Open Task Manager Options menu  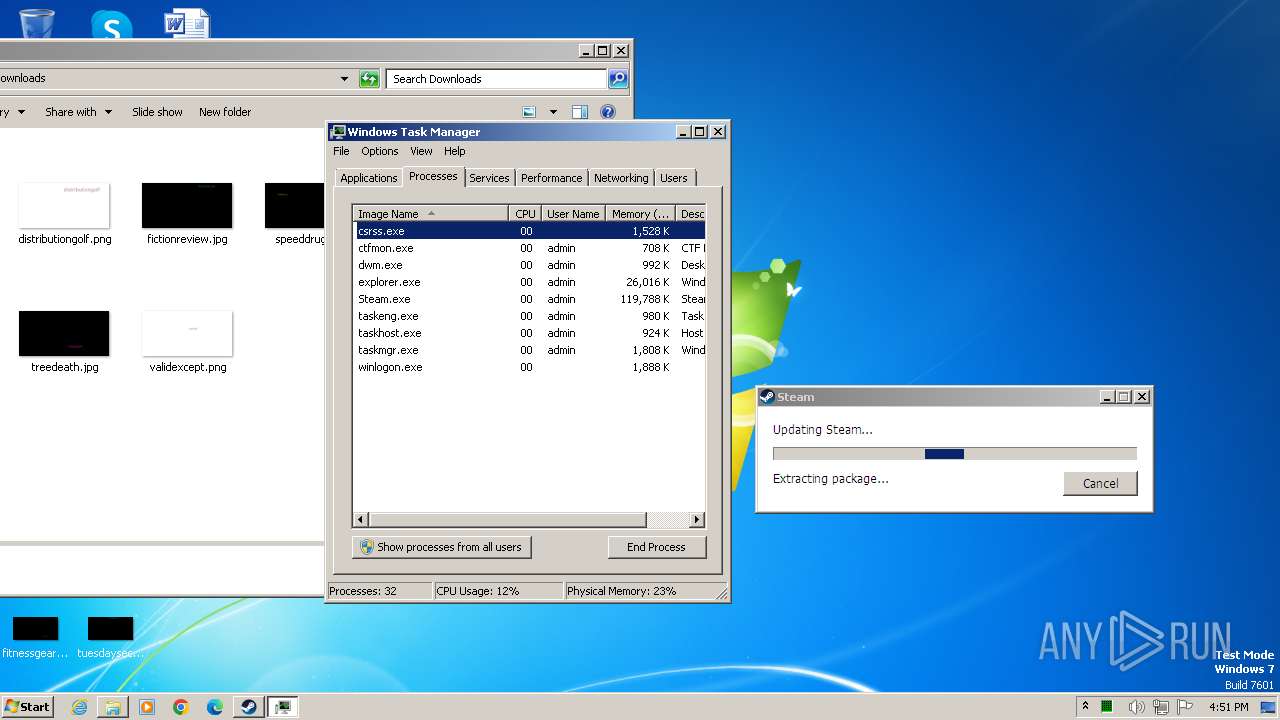pyautogui.click(x=379, y=151)
